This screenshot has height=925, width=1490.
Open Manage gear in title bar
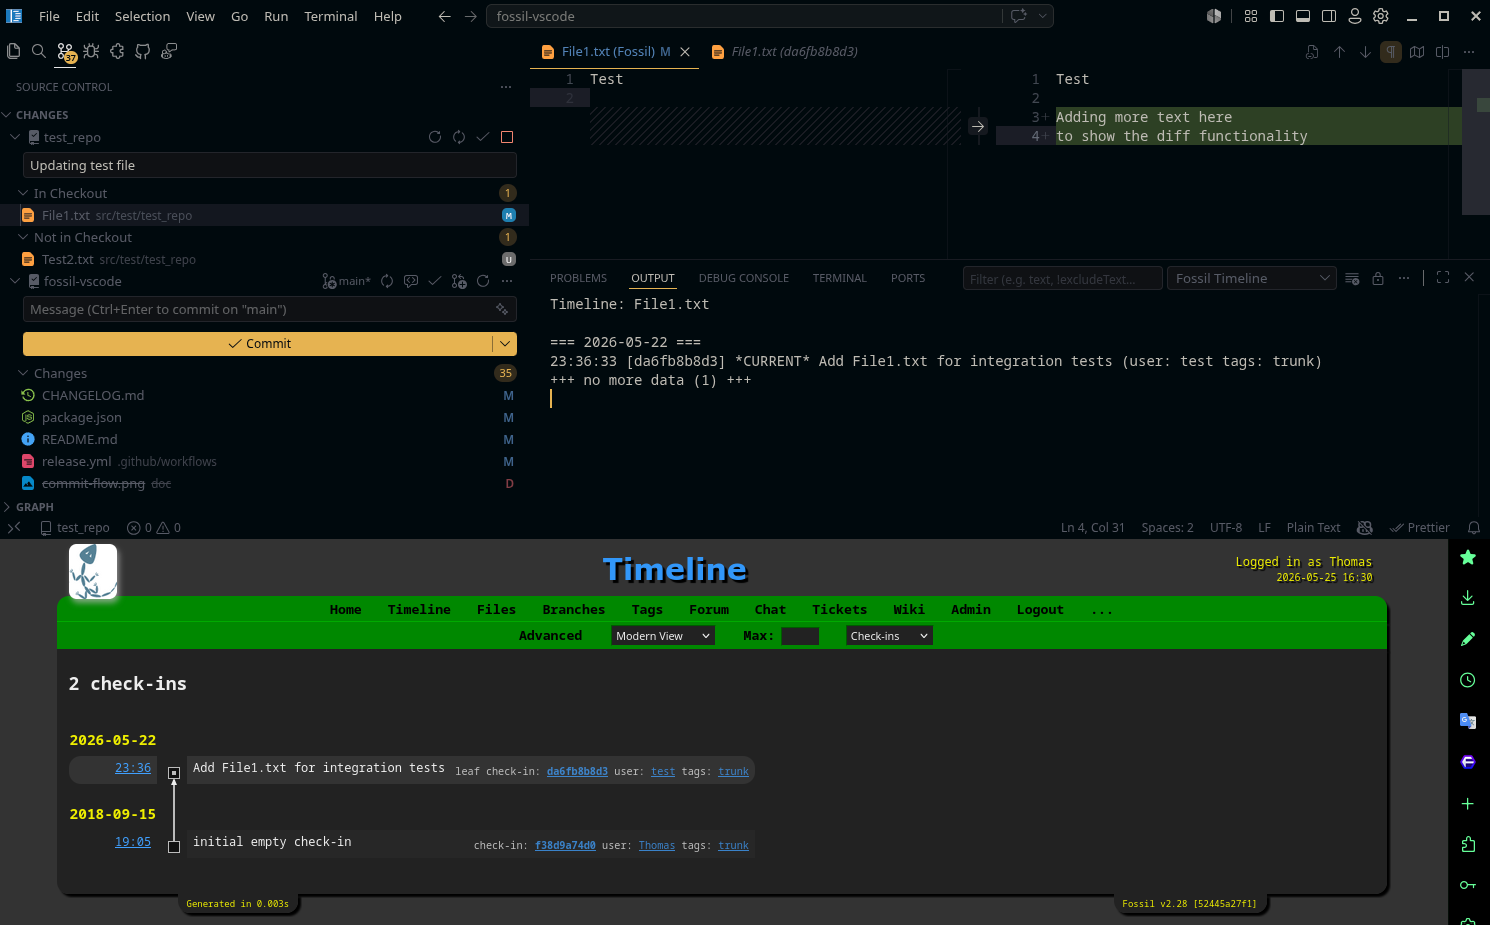pyautogui.click(x=1381, y=16)
